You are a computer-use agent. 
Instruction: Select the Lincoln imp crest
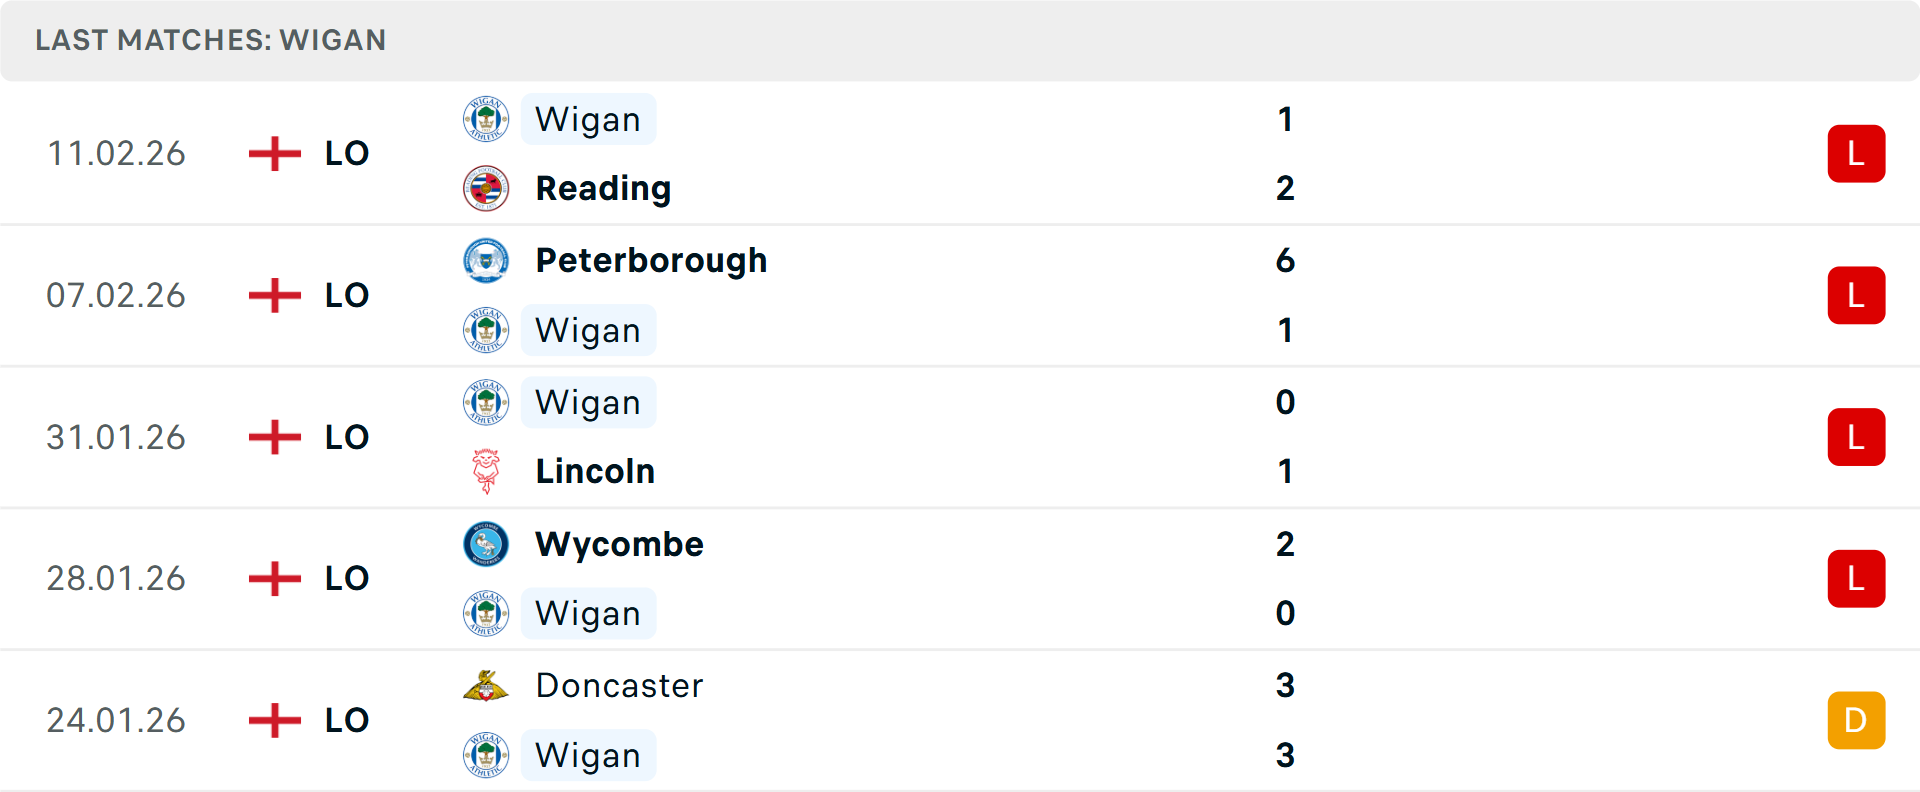pyautogui.click(x=486, y=470)
